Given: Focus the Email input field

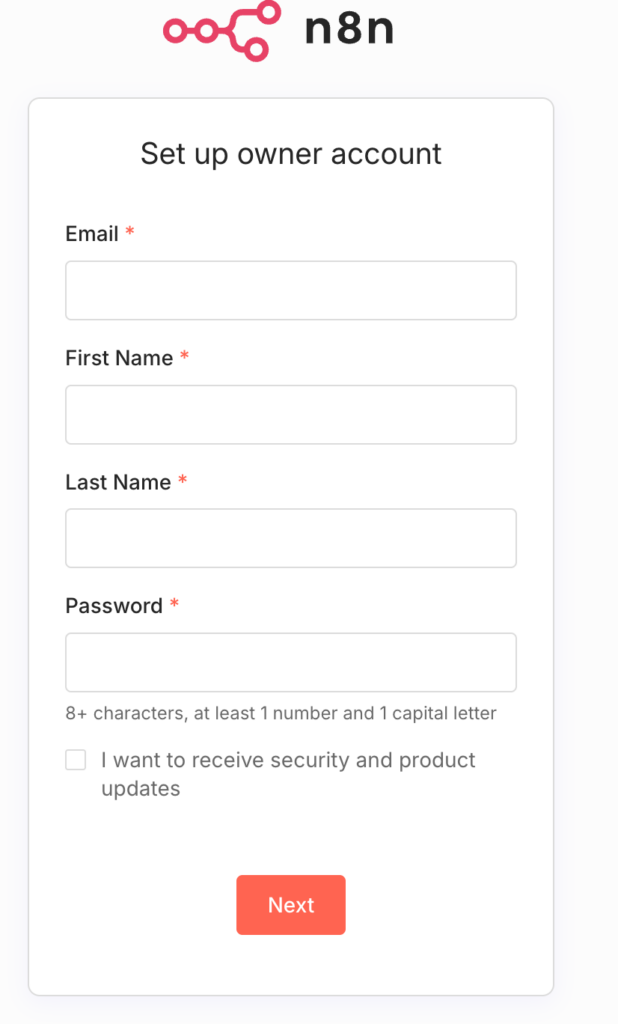Looking at the screenshot, I should [290, 290].
